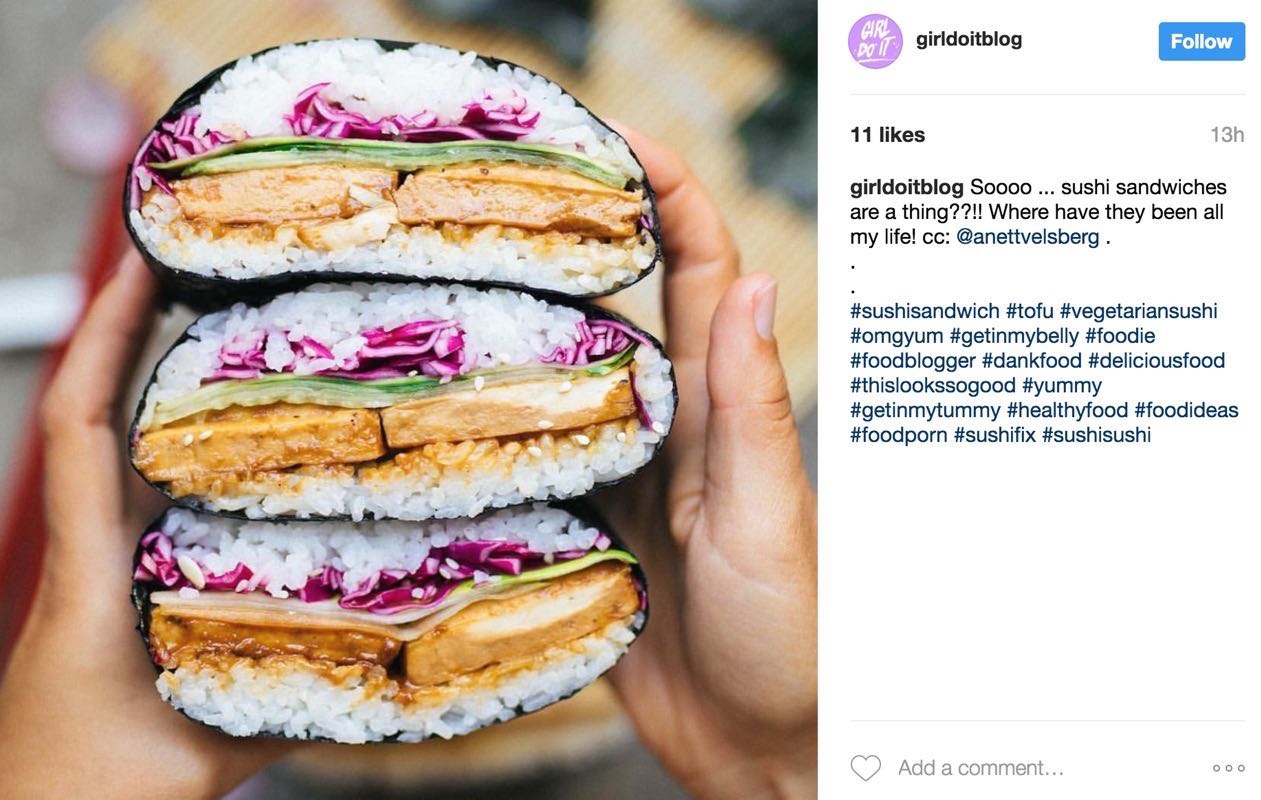
Task: Click the heart like icon
Action: pyautogui.click(x=865, y=768)
